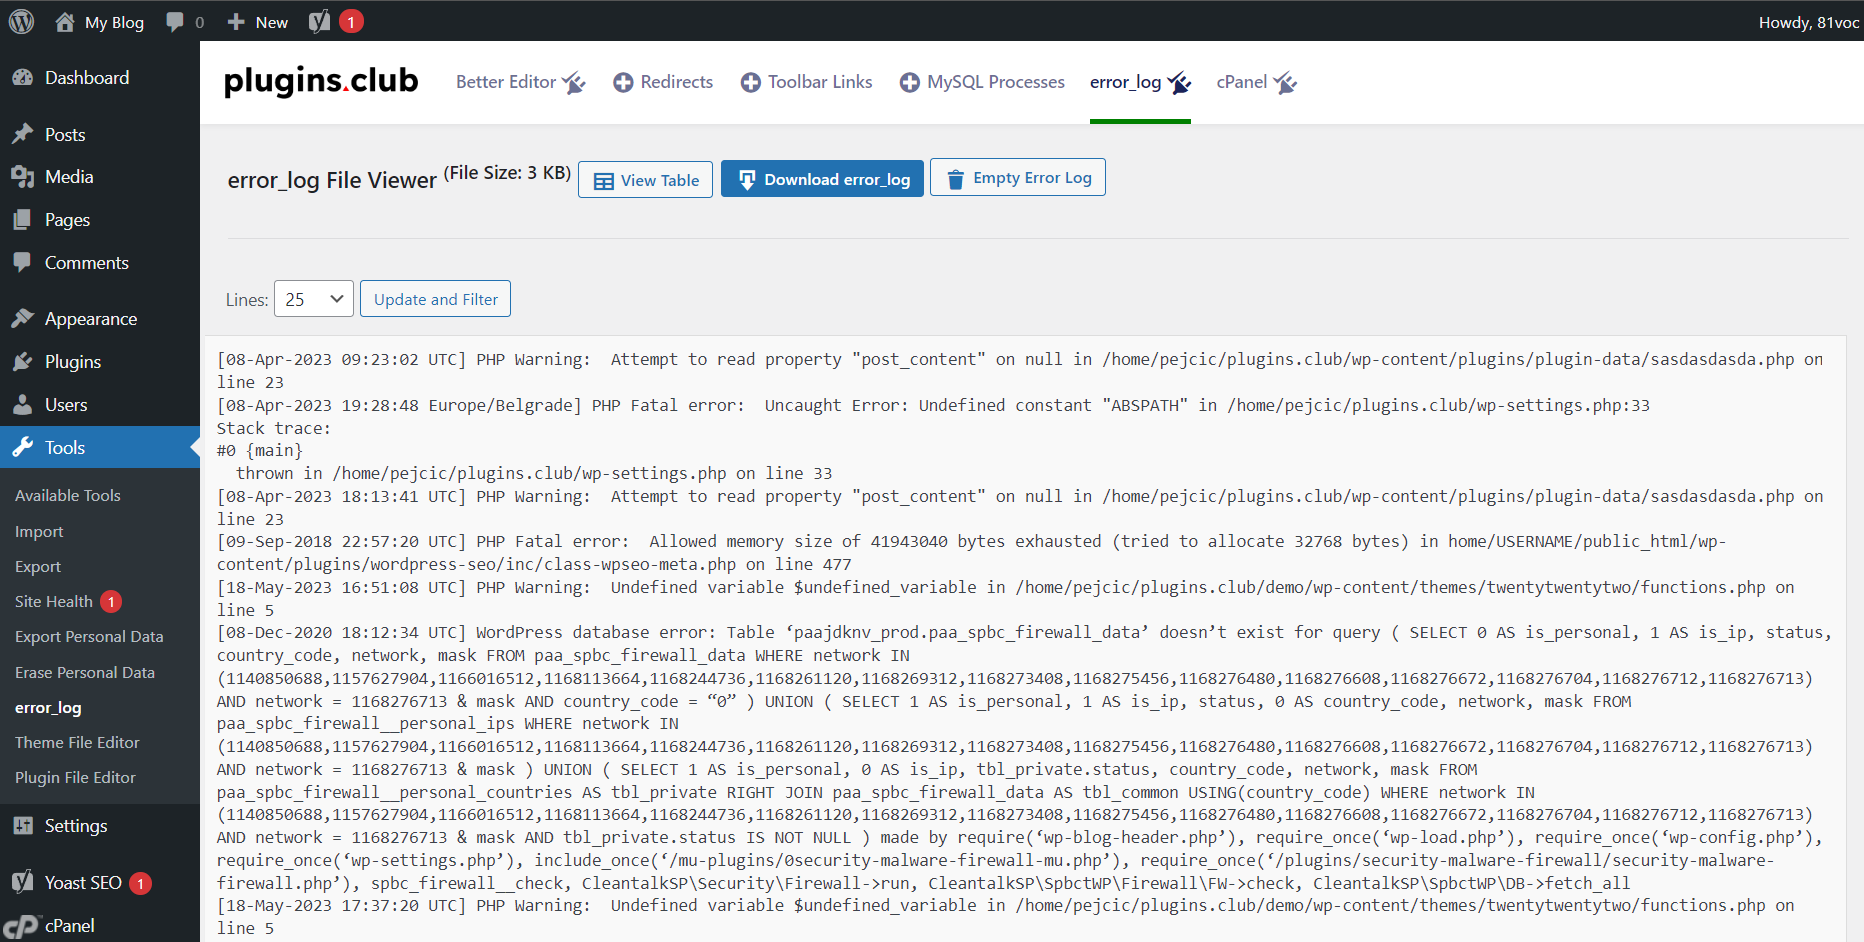Click the Tools wrench icon

click(22, 448)
